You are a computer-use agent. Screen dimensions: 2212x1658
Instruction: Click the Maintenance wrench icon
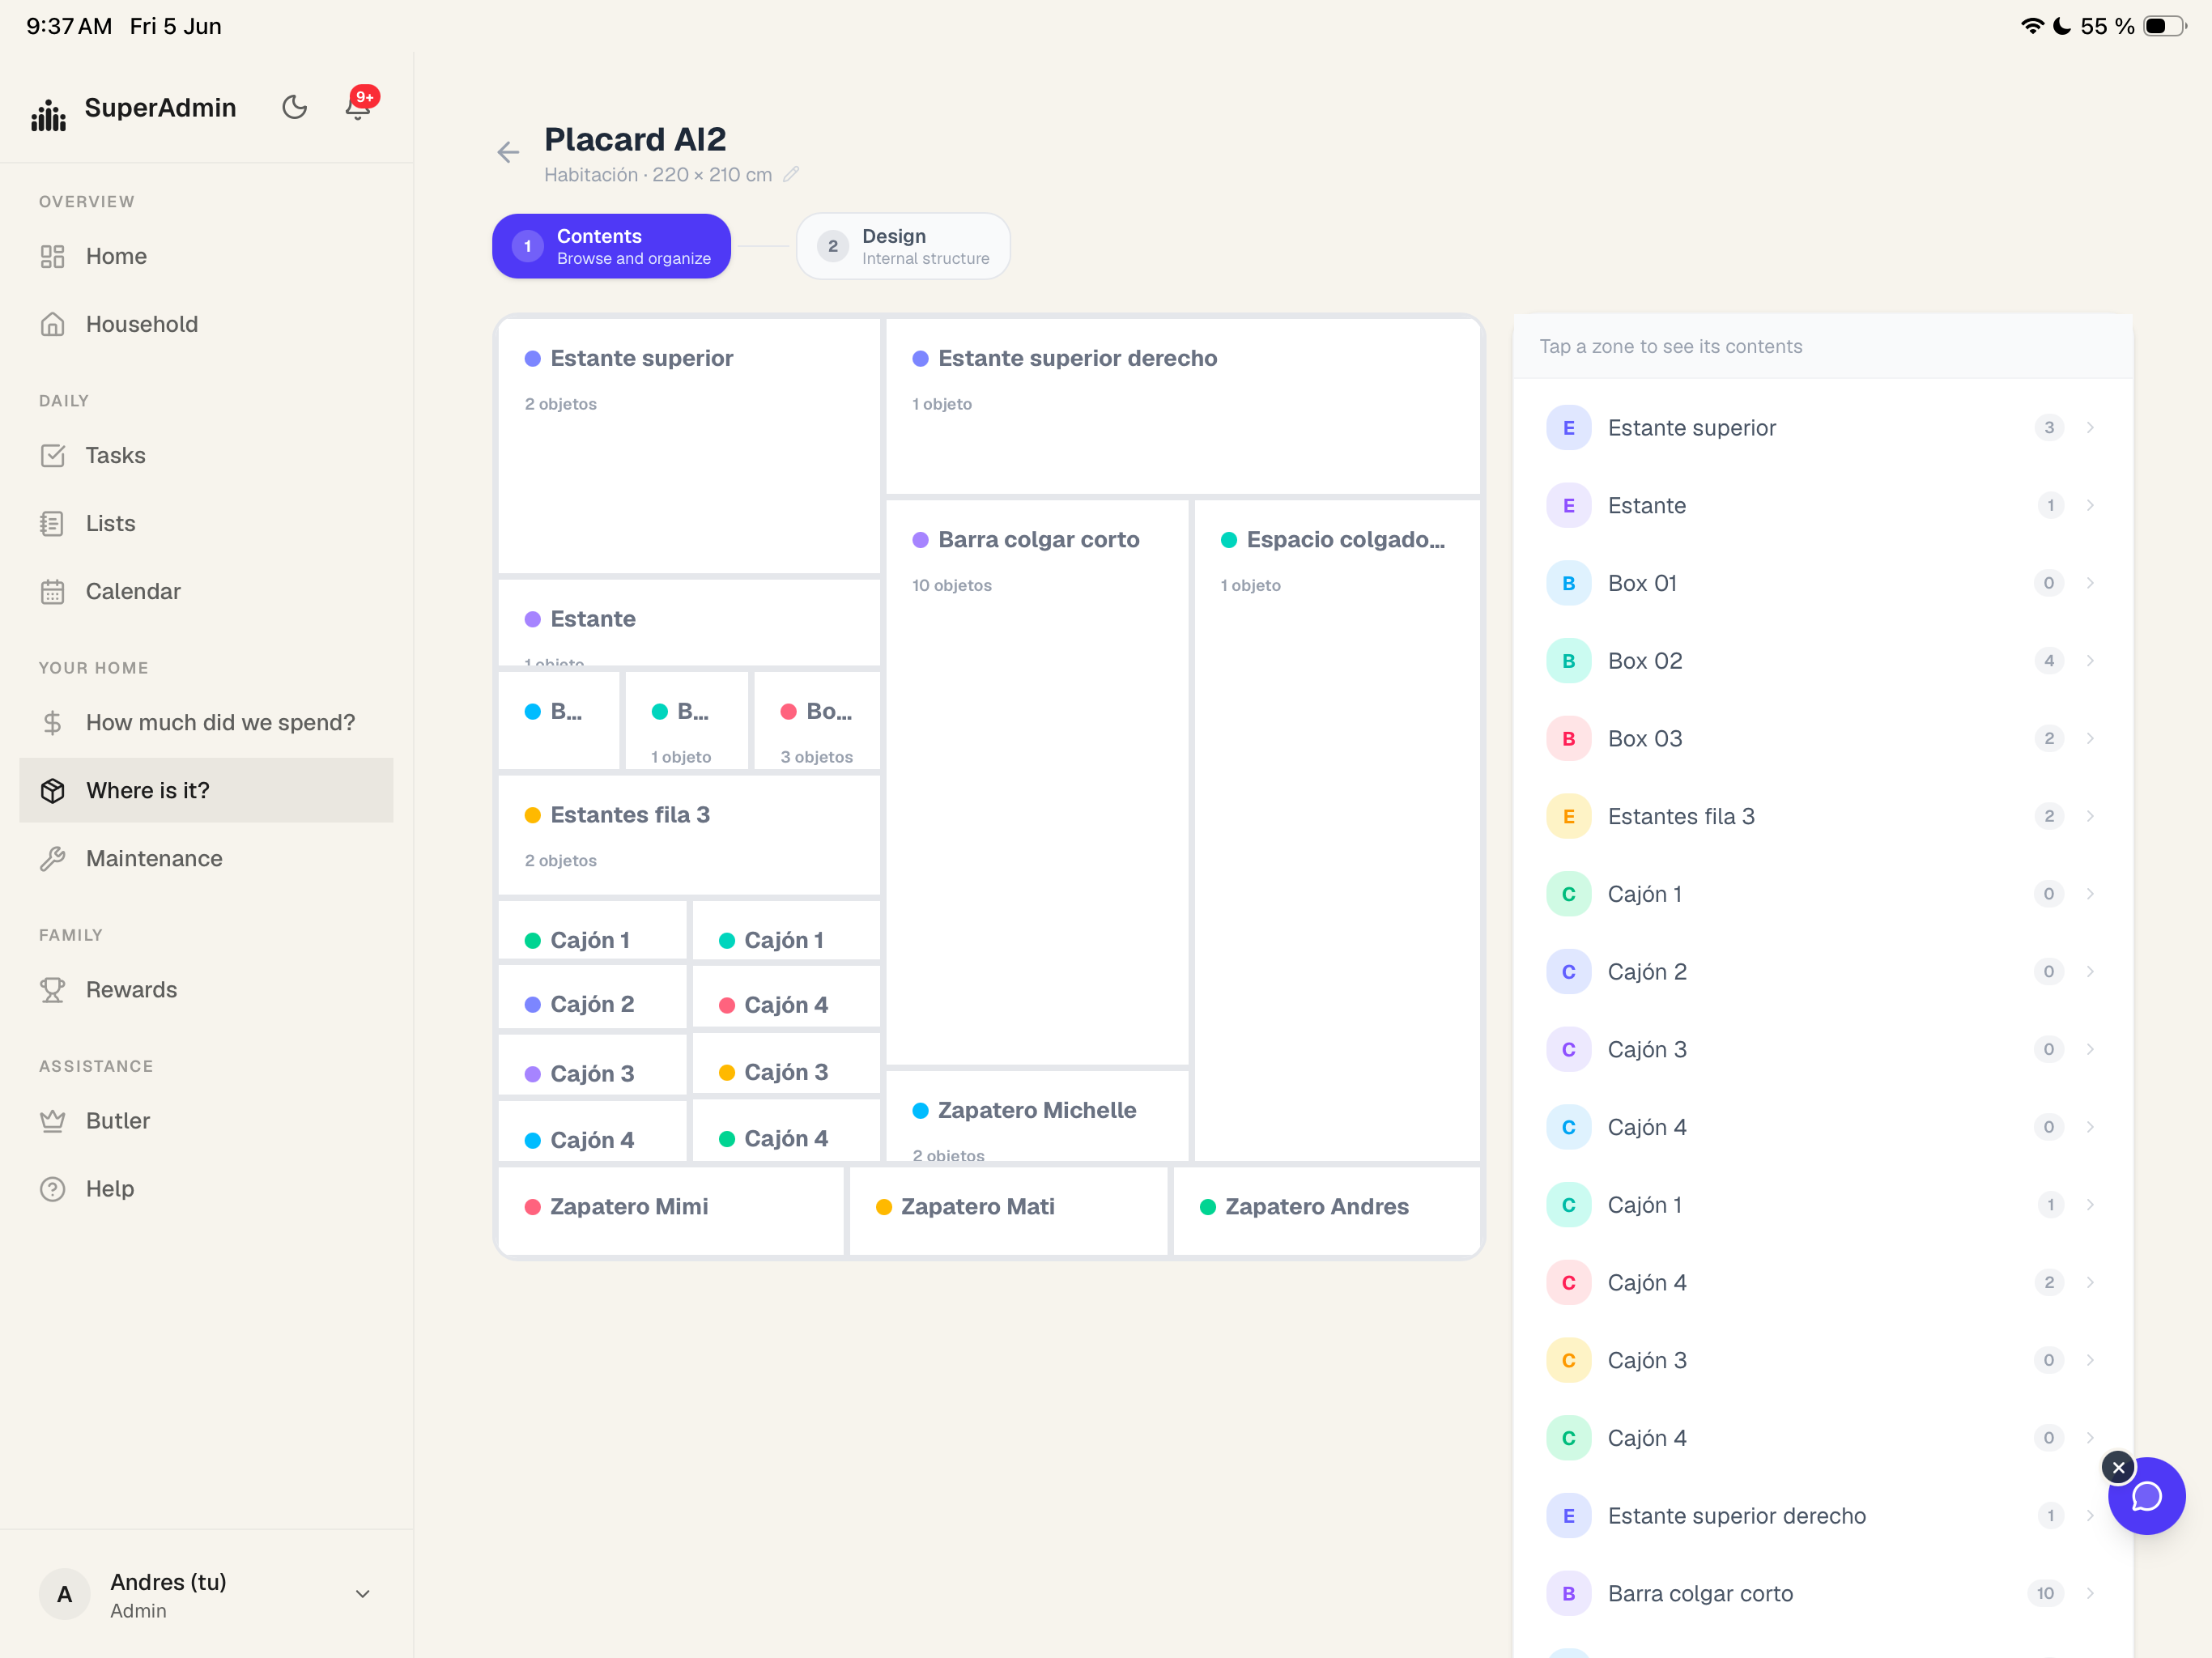tap(53, 858)
